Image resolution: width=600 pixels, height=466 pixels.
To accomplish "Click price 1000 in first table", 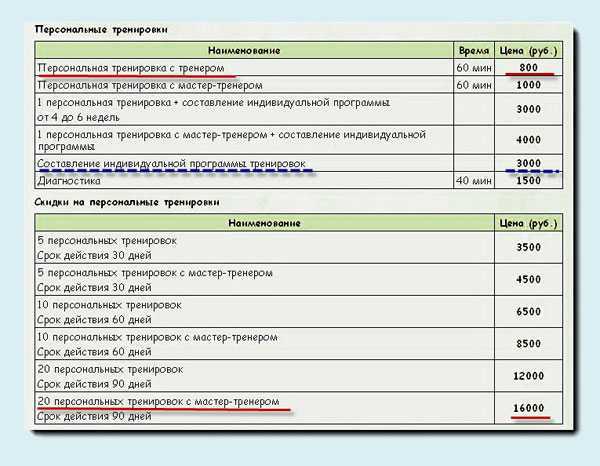I will [x=528, y=85].
